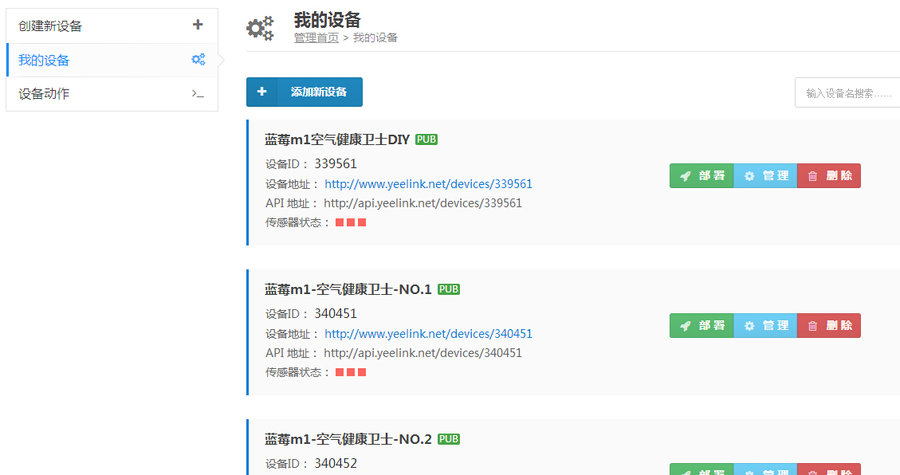Manage device 340451 with 管理 button
The height and width of the screenshot is (475, 900).
coord(765,326)
